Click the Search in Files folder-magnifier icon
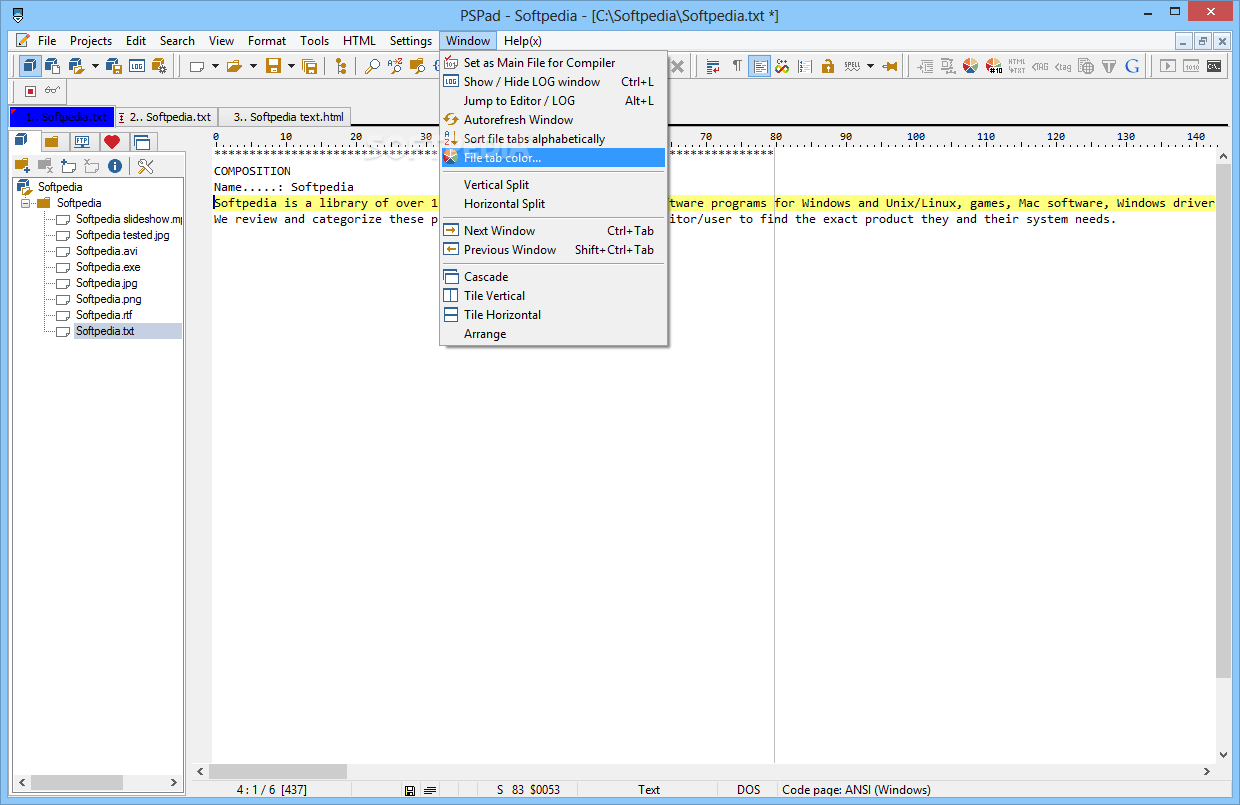The width and height of the screenshot is (1240, 805). point(418,66)
